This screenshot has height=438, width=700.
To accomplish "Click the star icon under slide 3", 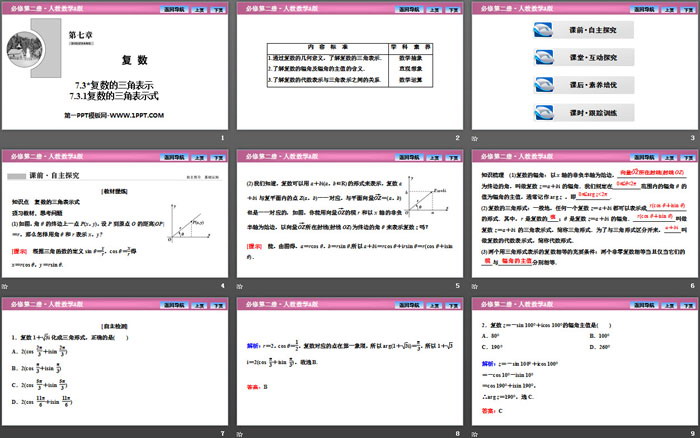I will point(475,138).
